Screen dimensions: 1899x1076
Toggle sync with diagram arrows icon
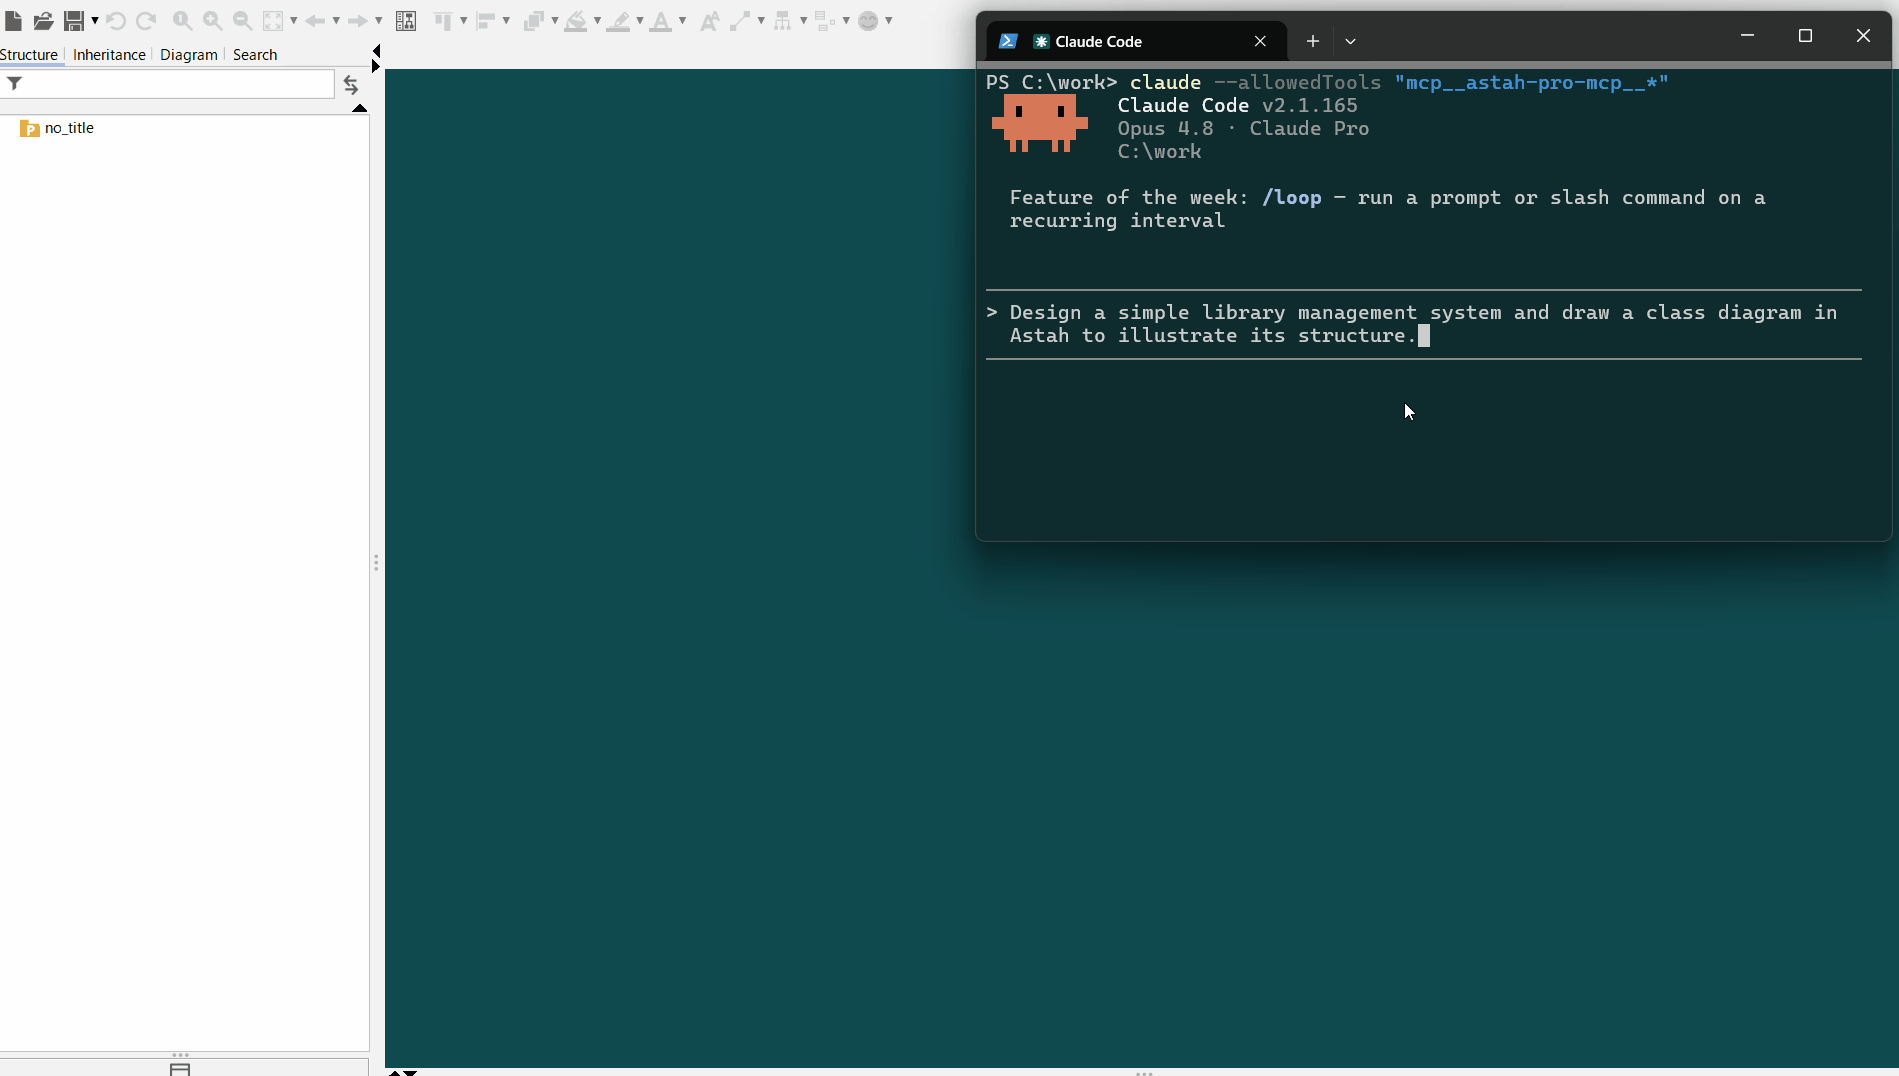(351, 85)
